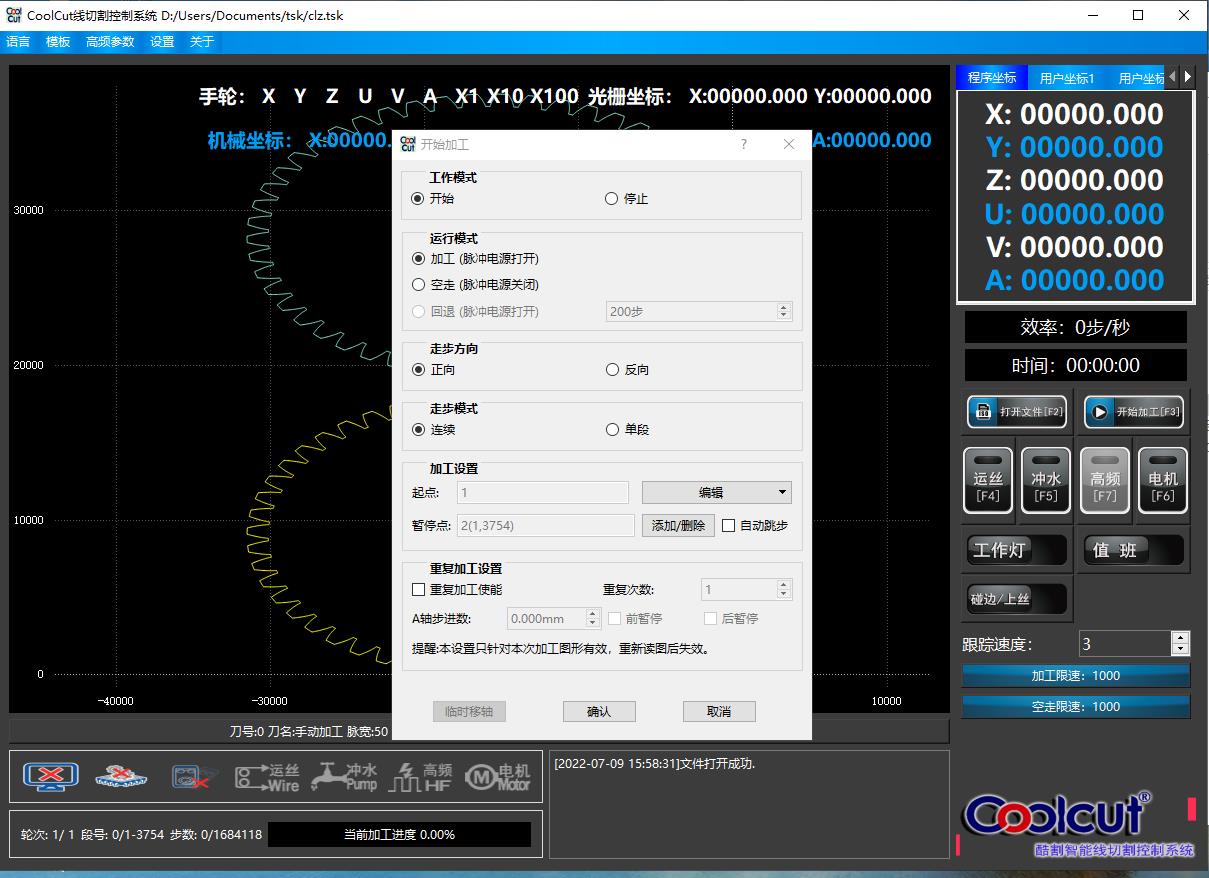
Task: Toggle the 运丝 [F4] button
Action: 988,480
